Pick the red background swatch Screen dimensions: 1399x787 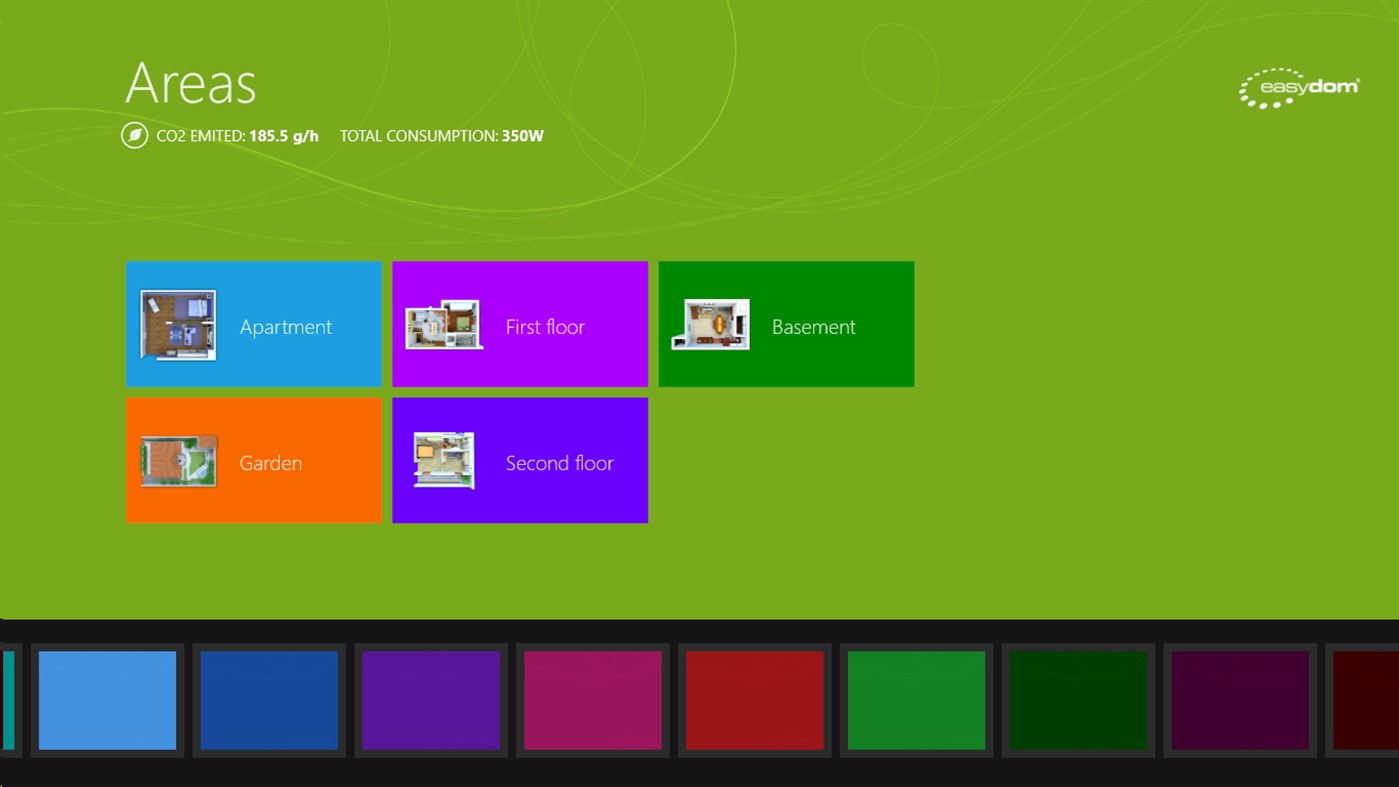click(x=755, y=700)
